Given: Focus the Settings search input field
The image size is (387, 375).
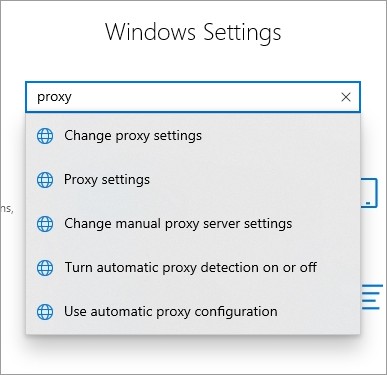Looking at the screenshot, I should pos(193,97).
